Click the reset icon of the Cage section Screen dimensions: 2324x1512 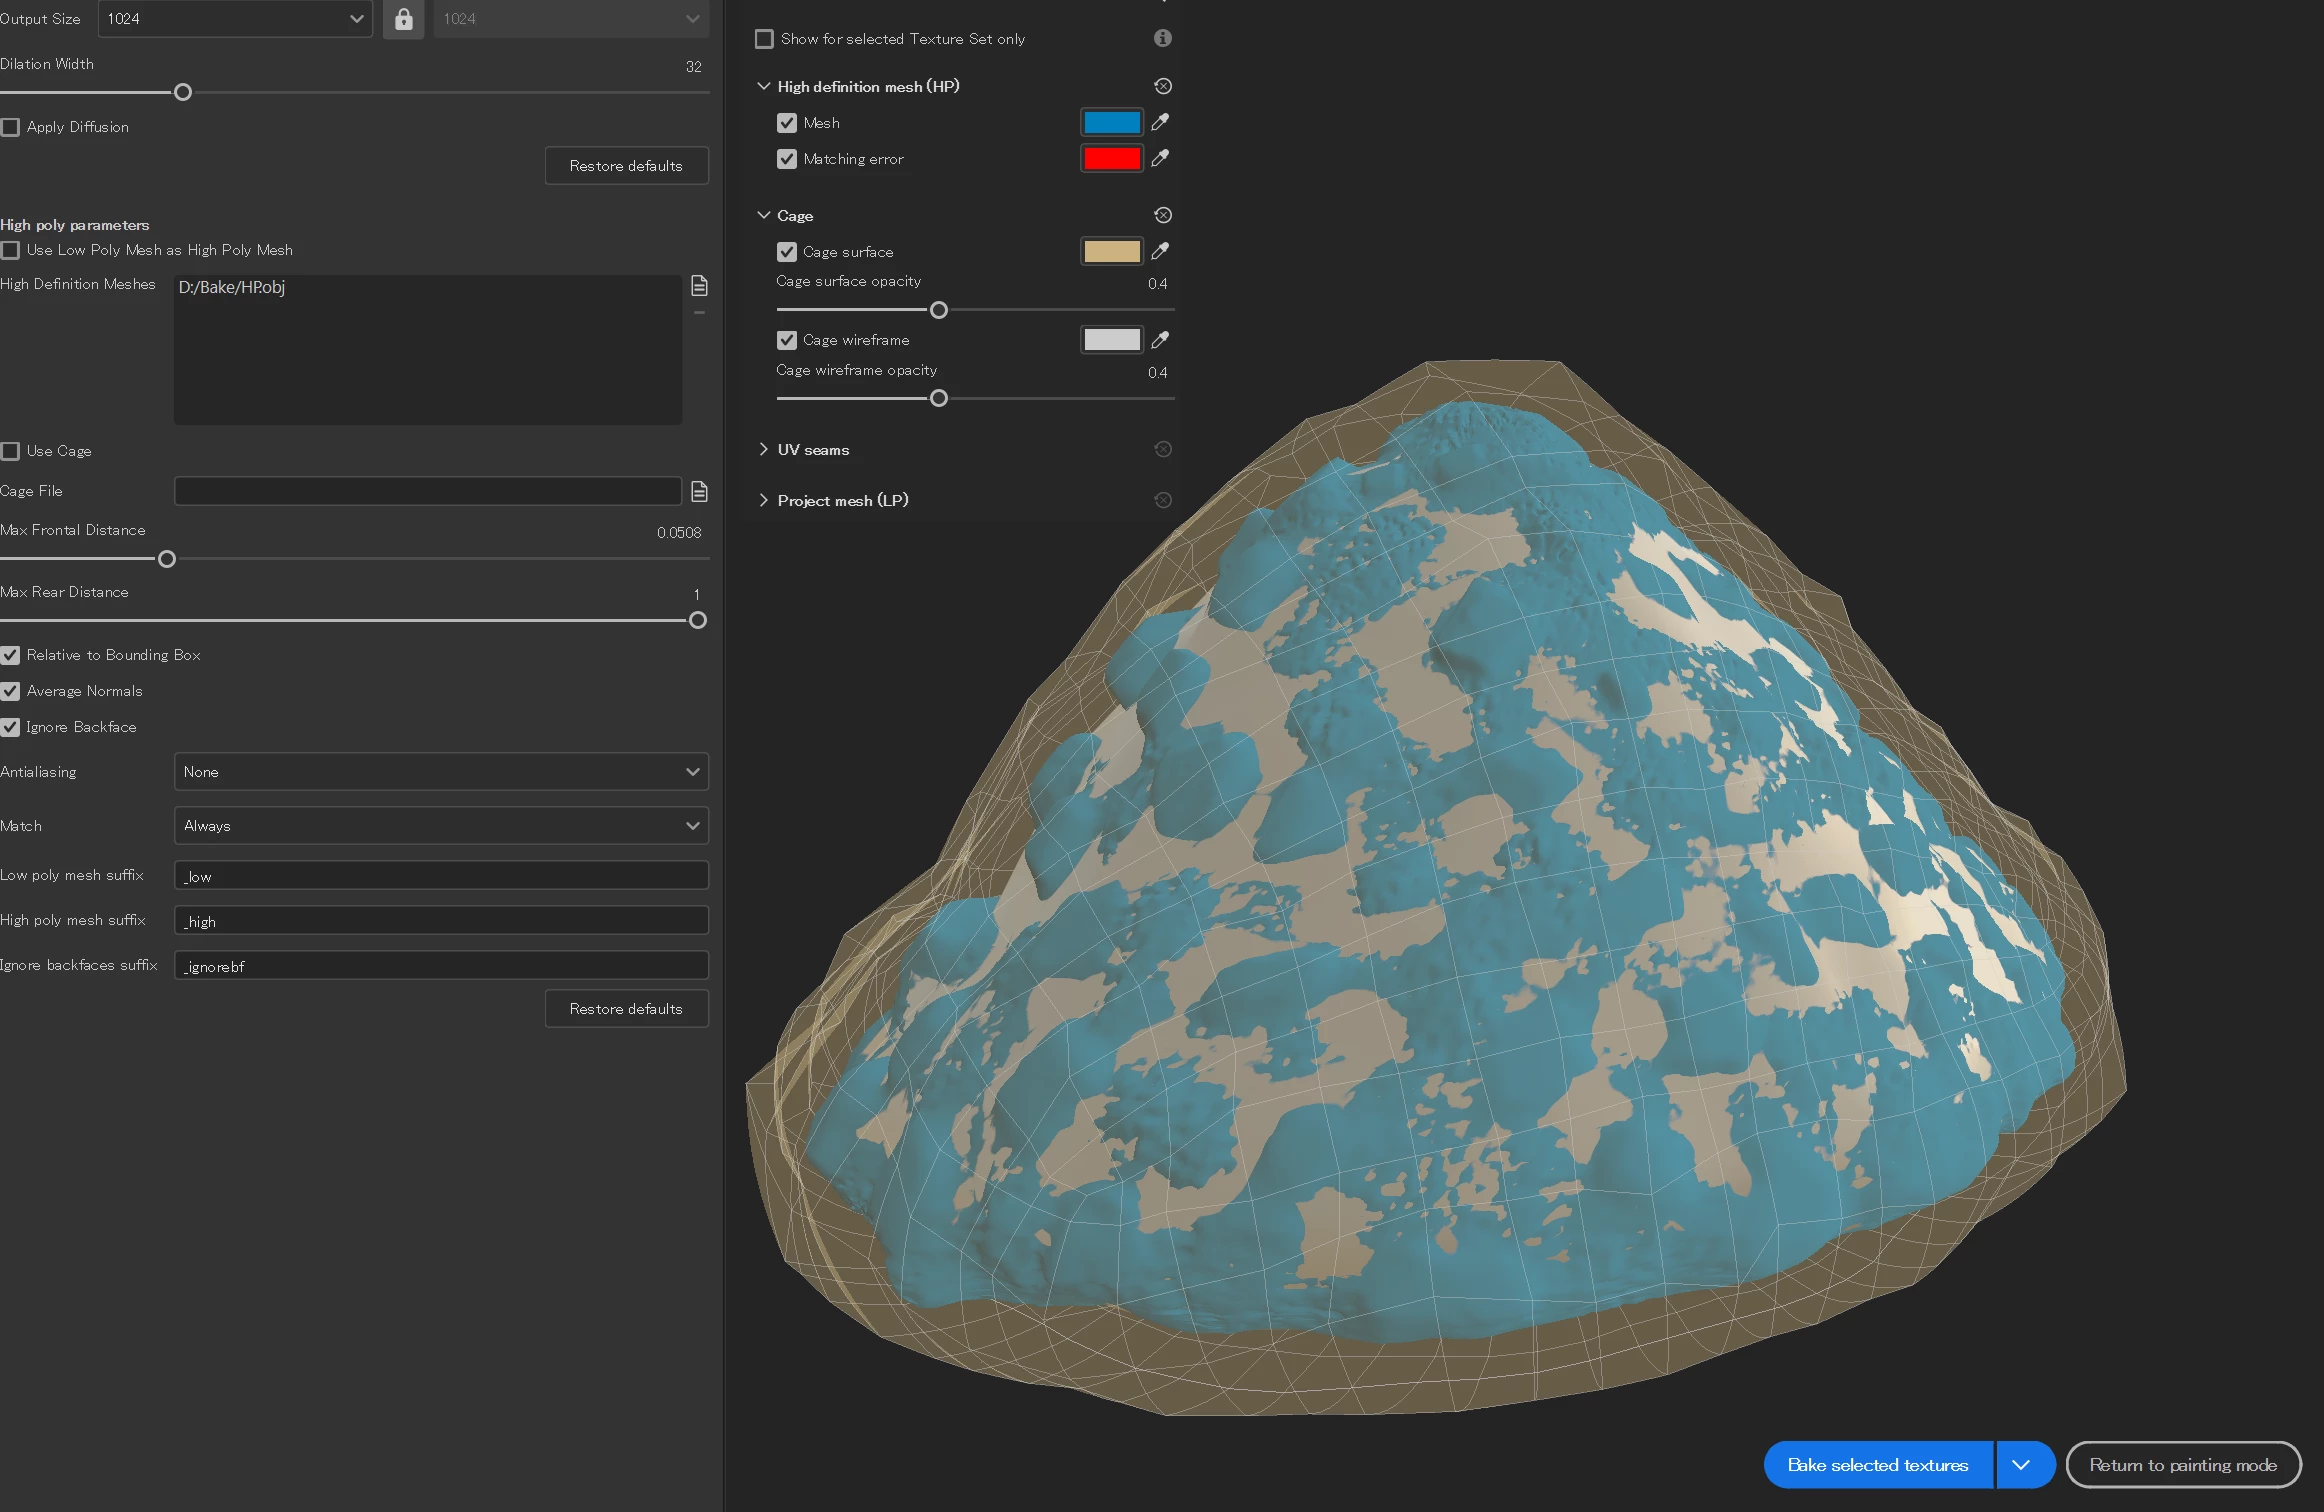tap(1163, 215)
